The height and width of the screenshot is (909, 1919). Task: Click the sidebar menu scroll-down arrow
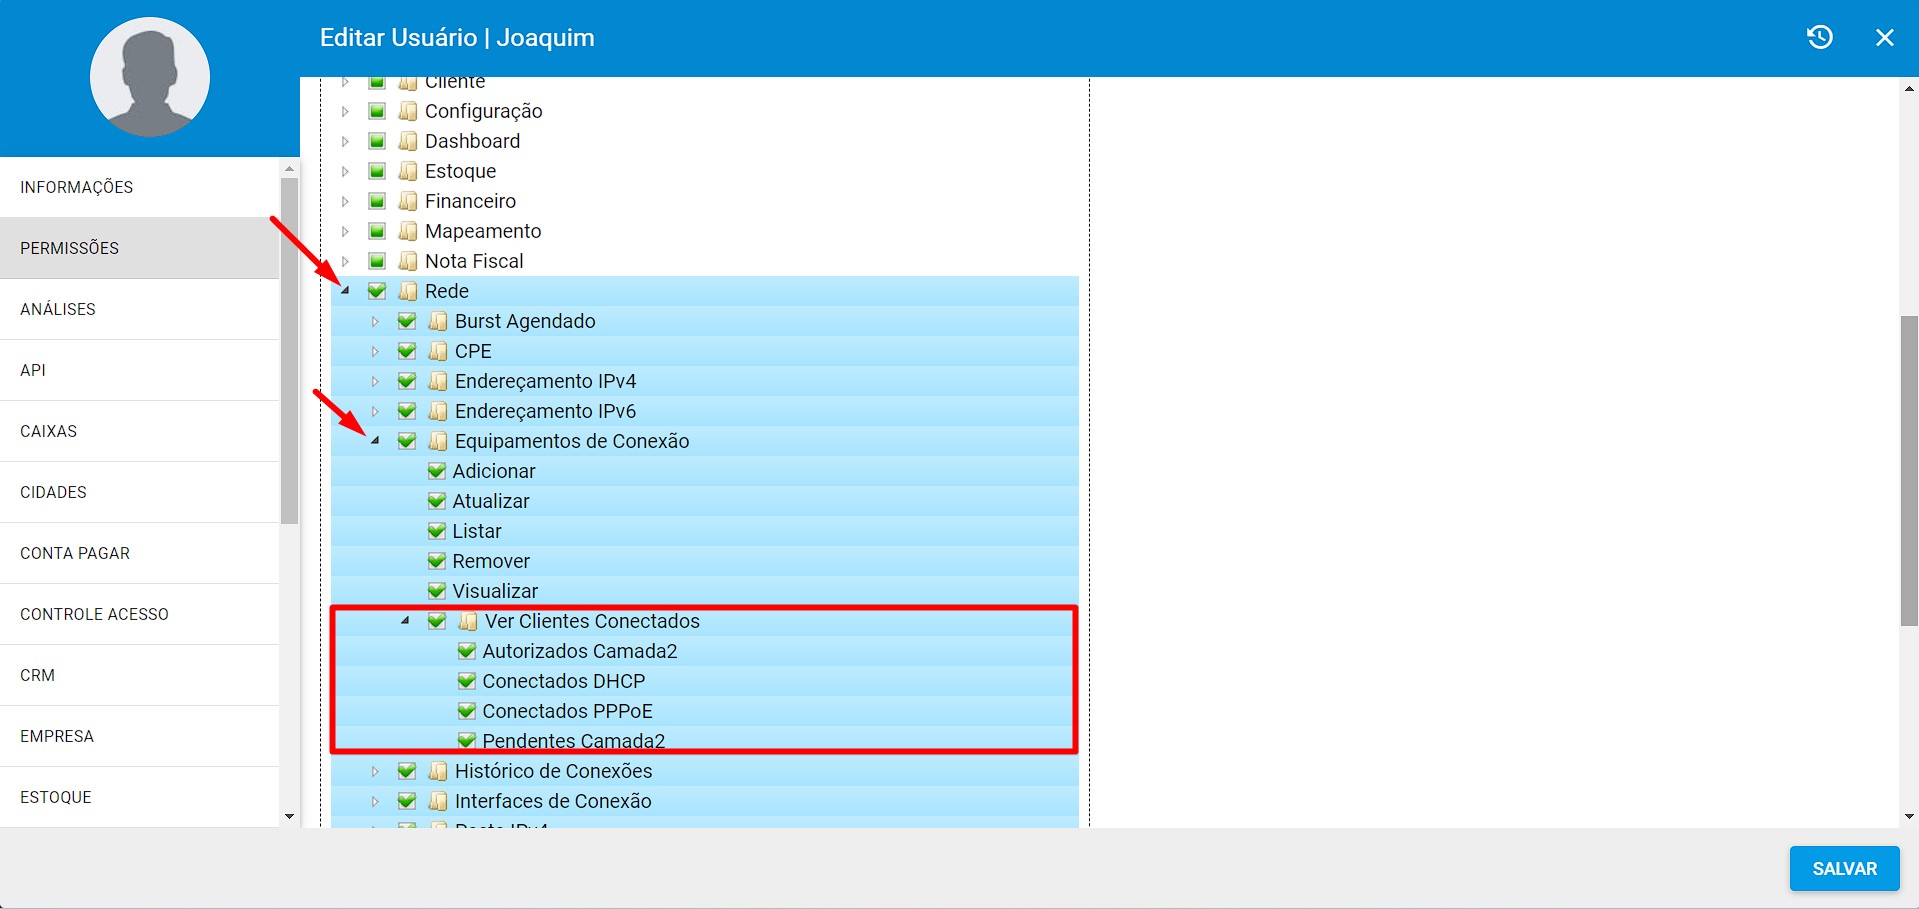[x=290, y=817]
